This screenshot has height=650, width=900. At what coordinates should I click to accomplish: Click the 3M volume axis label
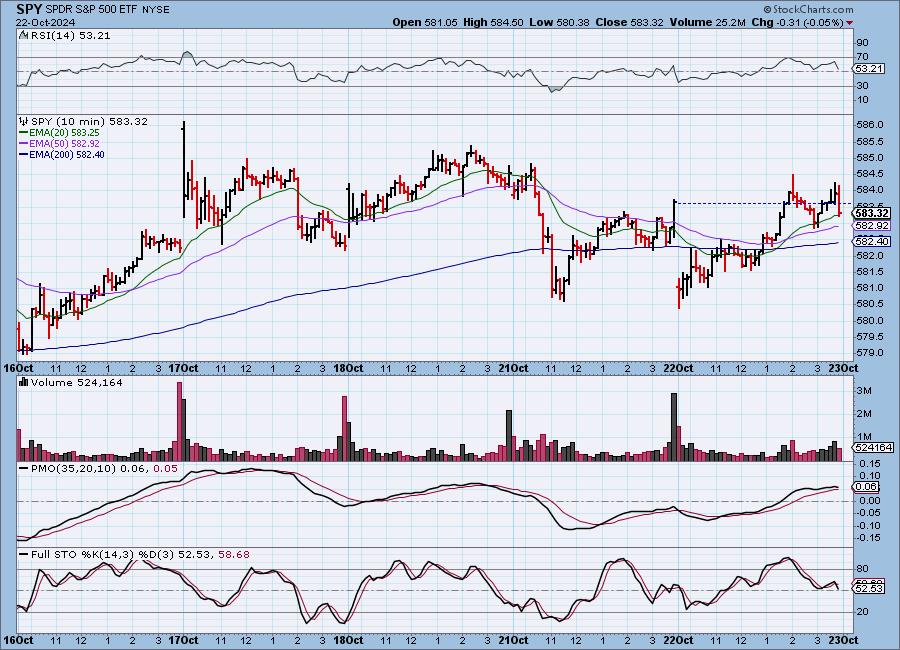click(864, 390)
